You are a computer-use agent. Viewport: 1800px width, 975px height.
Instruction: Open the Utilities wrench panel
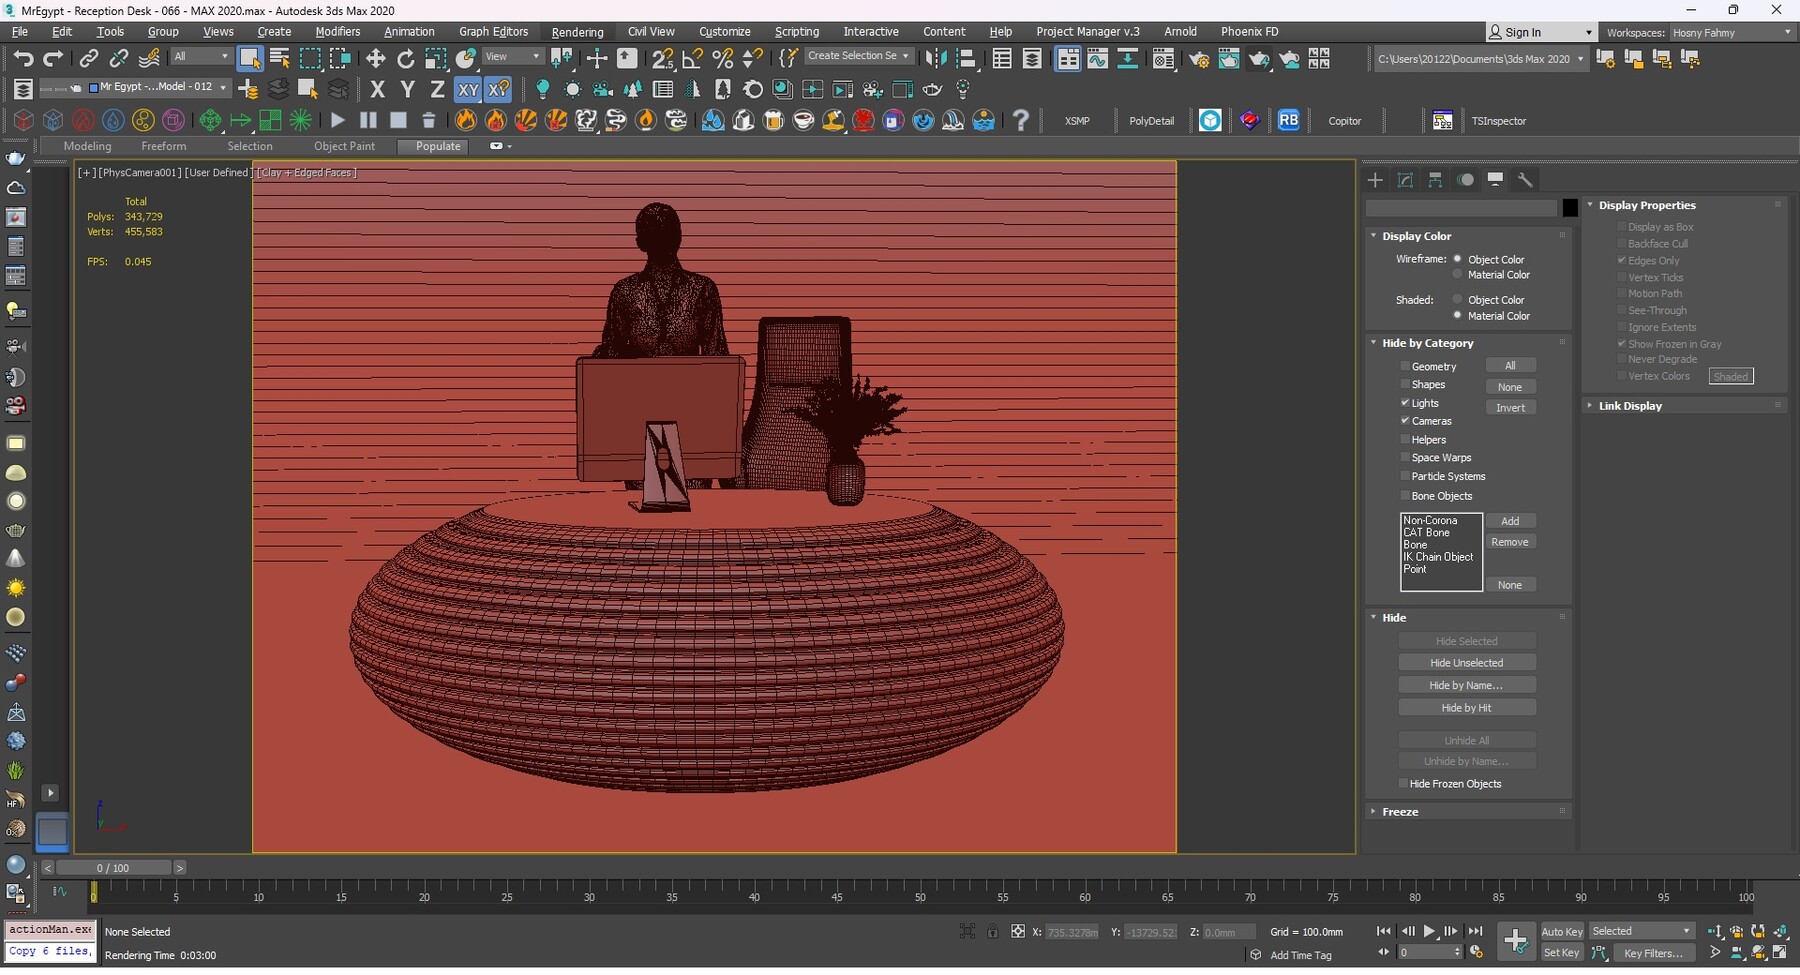click(1525, 180)
